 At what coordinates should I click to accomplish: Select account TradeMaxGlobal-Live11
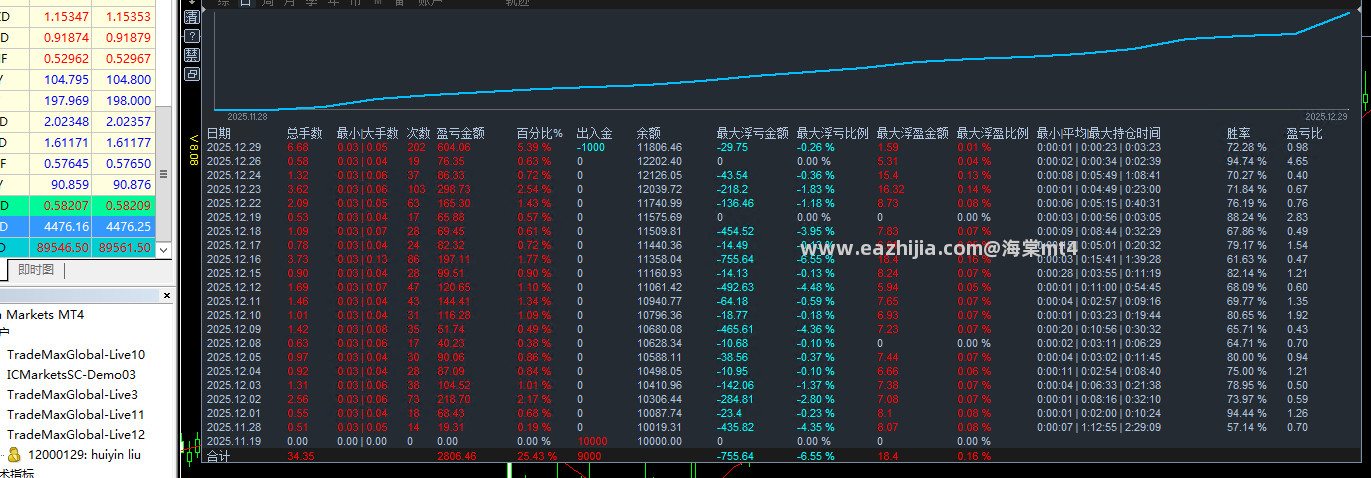76,414
